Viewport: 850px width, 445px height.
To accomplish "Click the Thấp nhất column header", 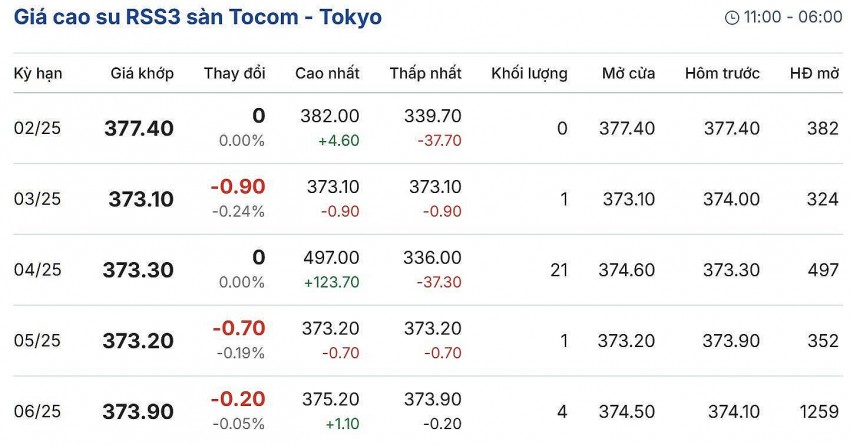I will pyautogui.click(x=425, y=74).
